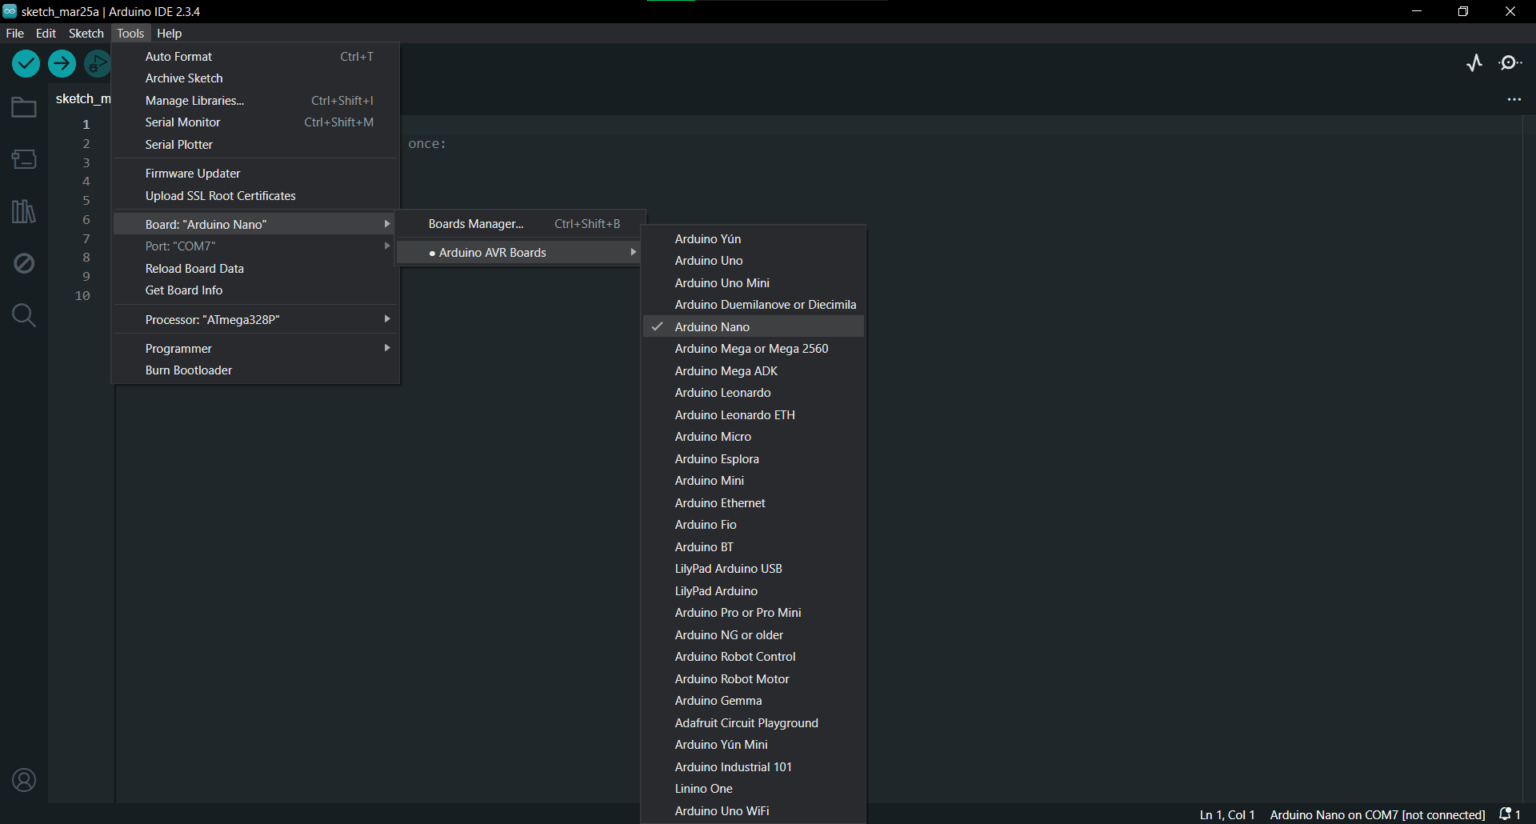
Task: Select Arduino Uno from board list
Action: (x=709, y=261)
